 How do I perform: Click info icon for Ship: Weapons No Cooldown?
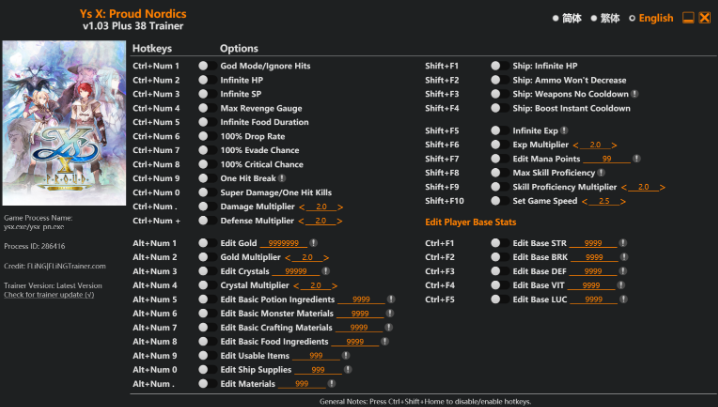coord(635,94)
